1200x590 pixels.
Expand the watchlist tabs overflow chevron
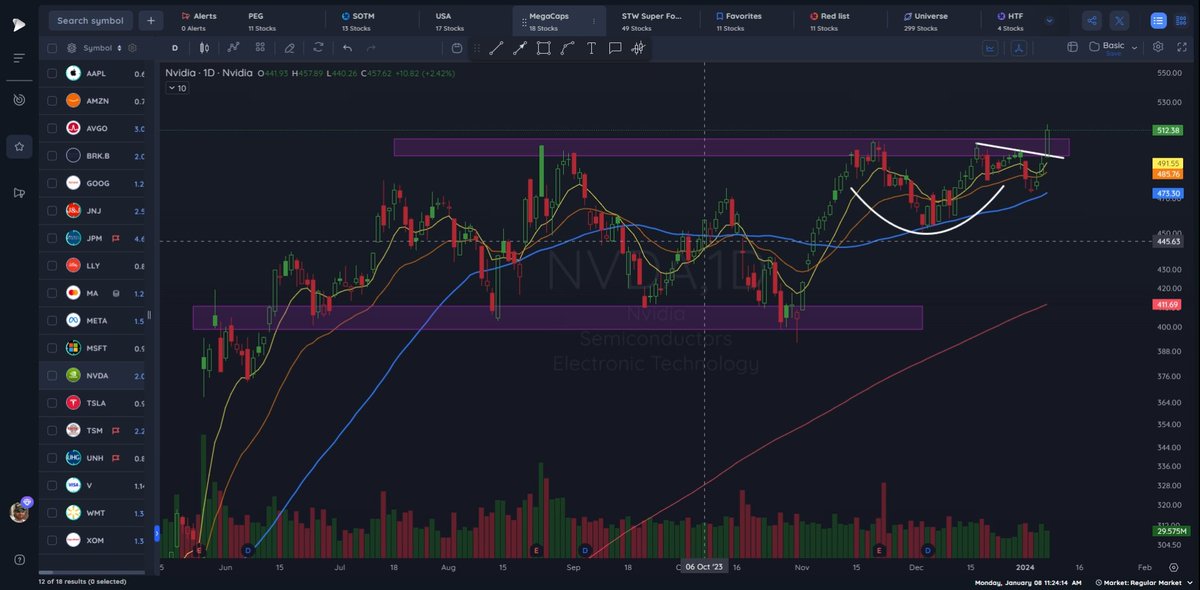click(x=1049, y=20)
